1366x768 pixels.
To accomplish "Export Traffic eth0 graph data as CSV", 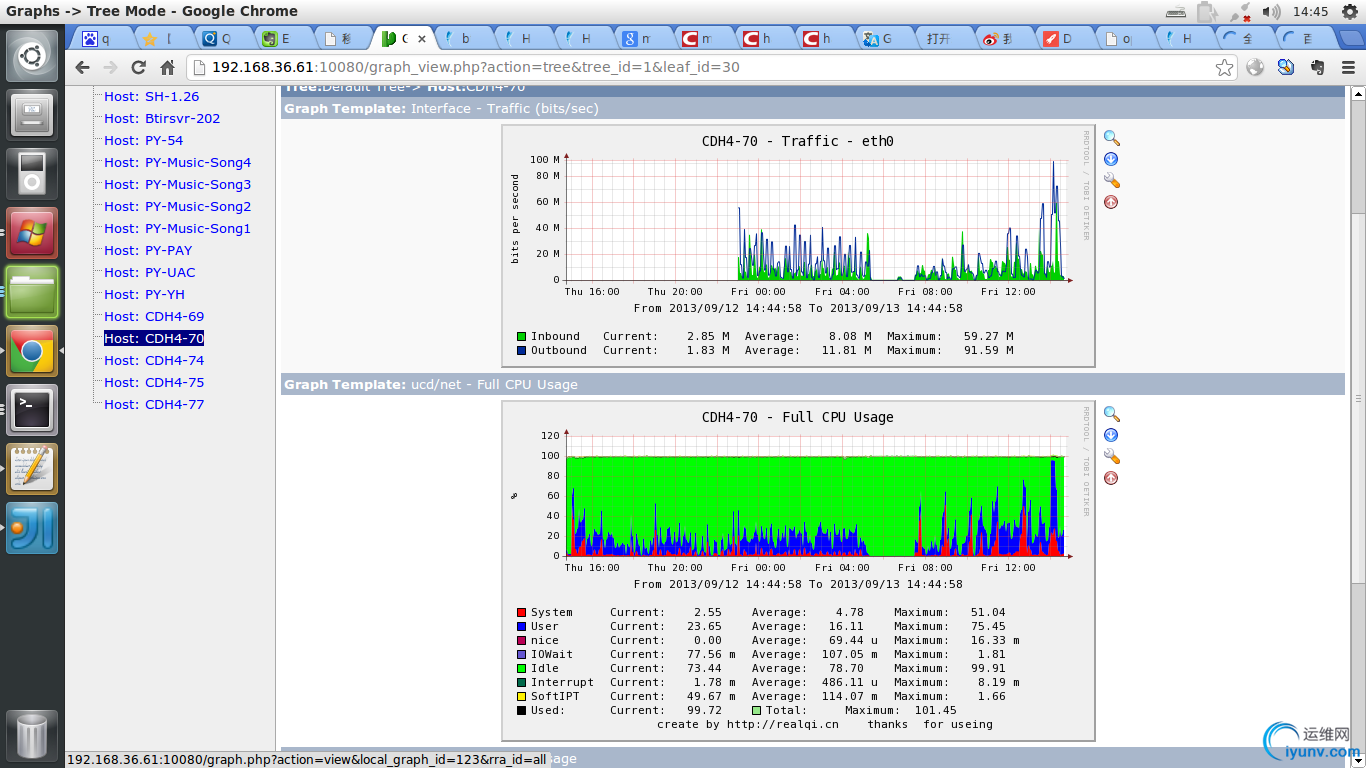I will 1111,159.
